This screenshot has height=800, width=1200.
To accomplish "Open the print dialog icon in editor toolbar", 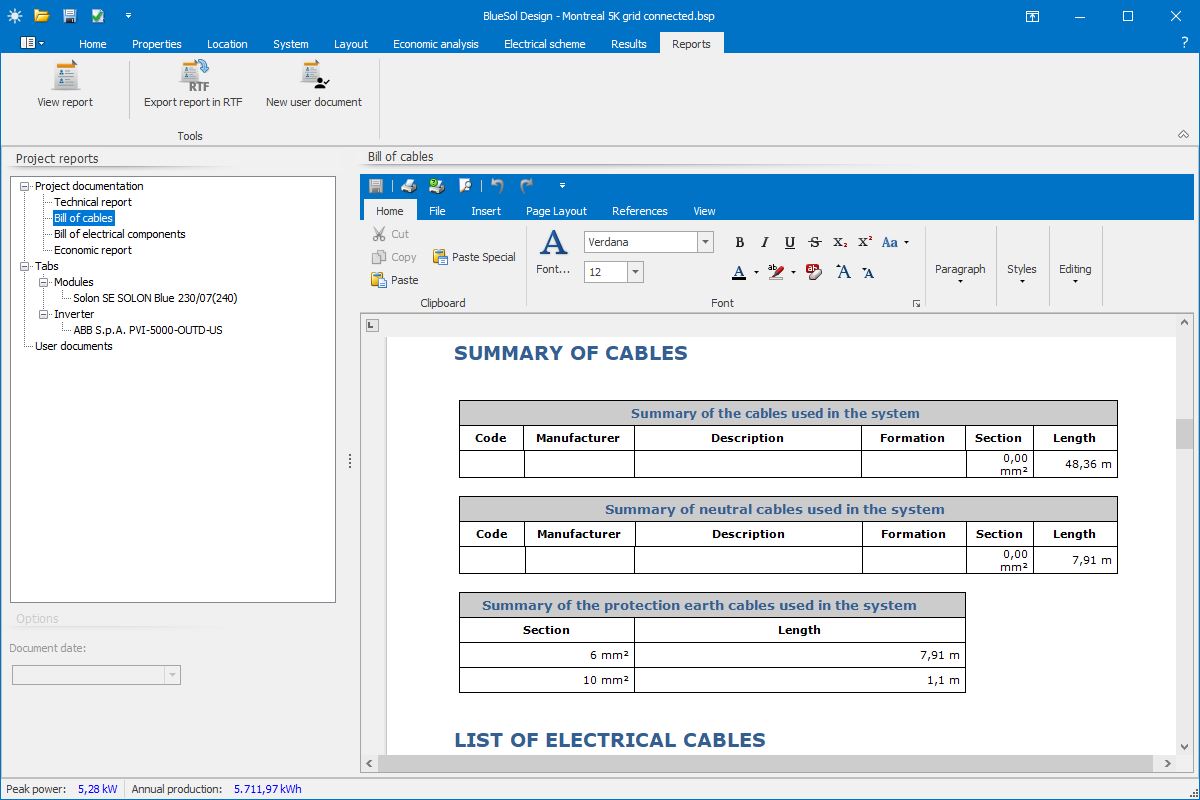I will (437, 186).
